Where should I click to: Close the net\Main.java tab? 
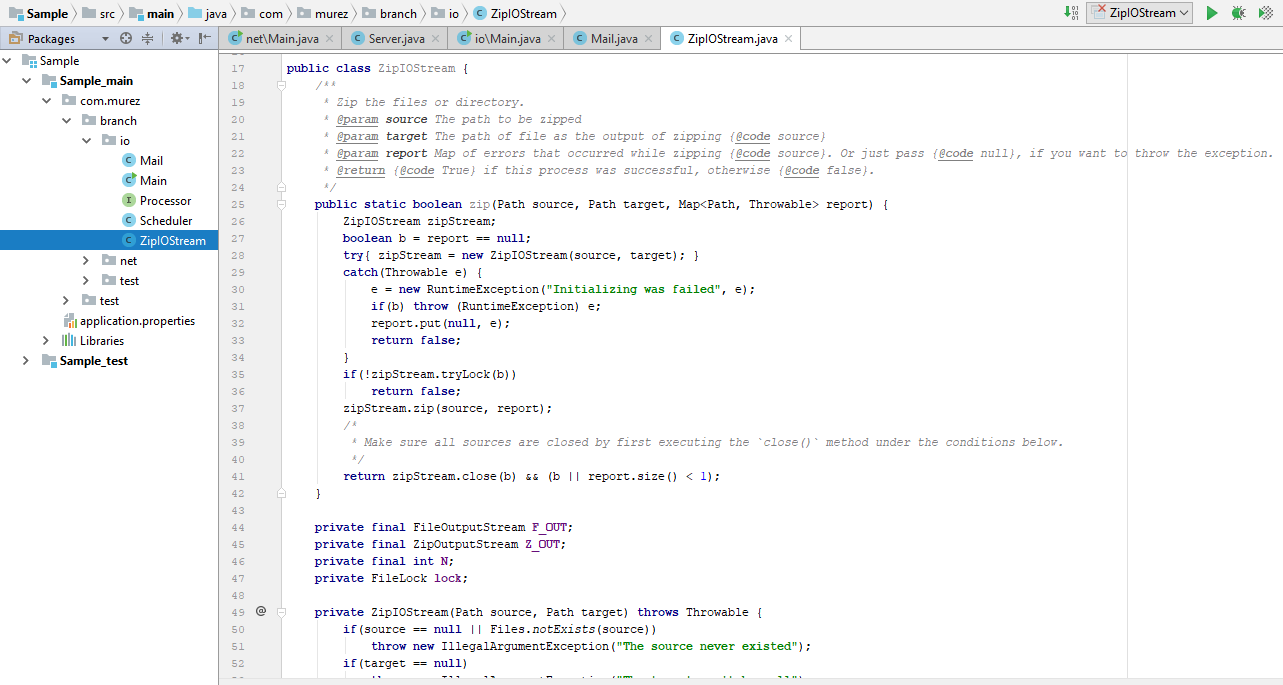tap(331, 39)
